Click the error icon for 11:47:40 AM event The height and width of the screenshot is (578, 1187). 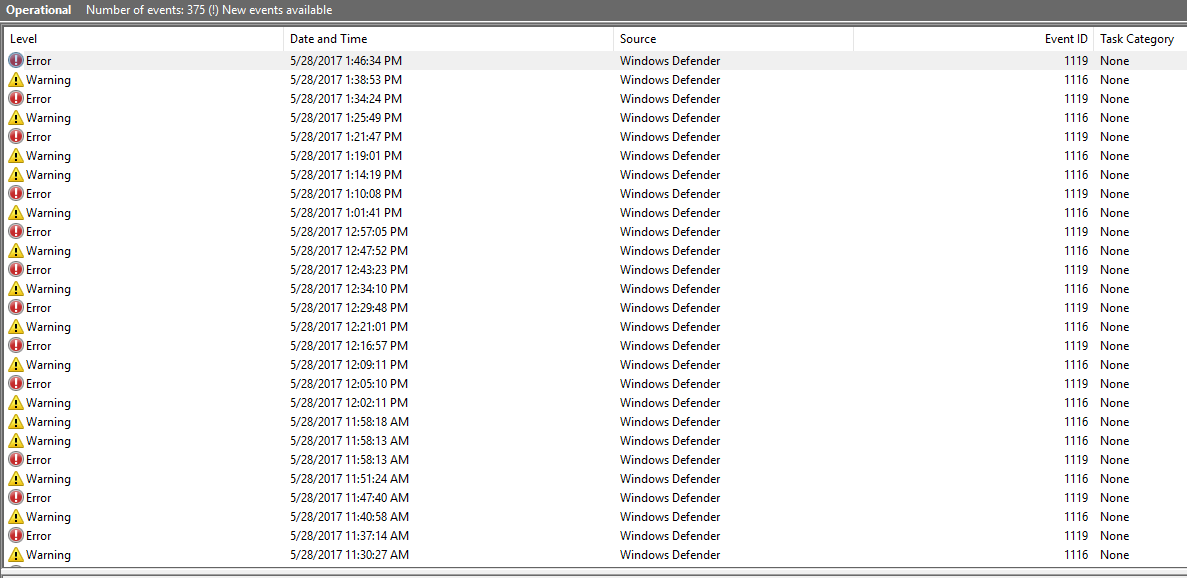[16, 497]
